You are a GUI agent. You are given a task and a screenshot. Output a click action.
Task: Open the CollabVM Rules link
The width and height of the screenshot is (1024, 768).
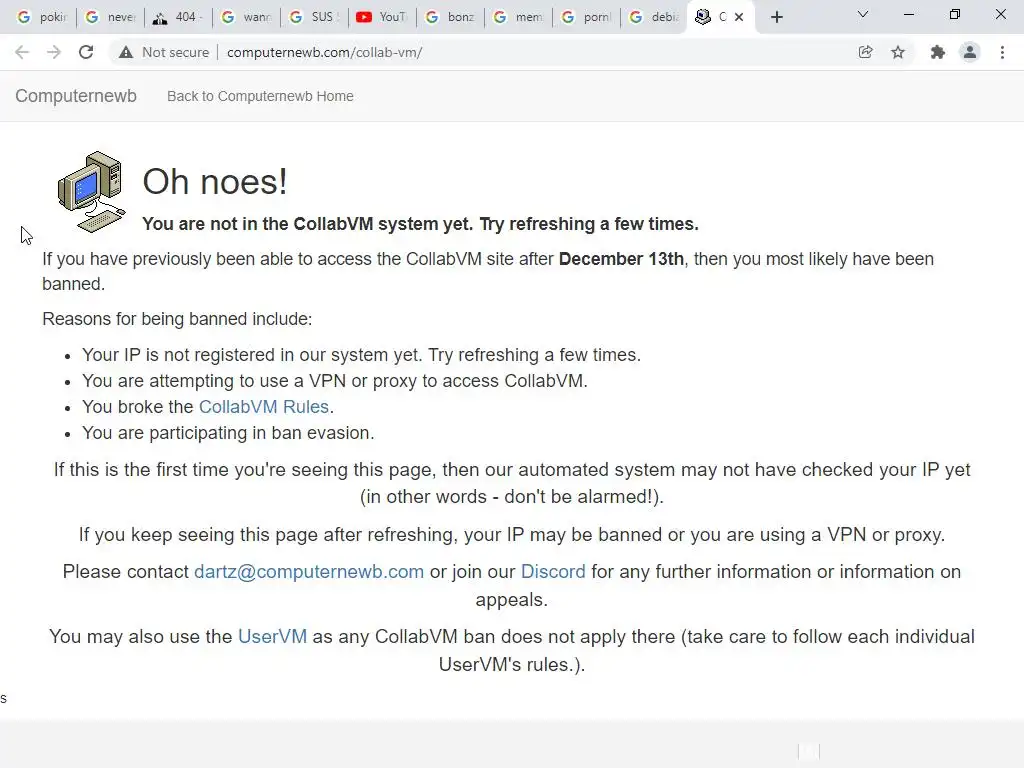point(263,407)
